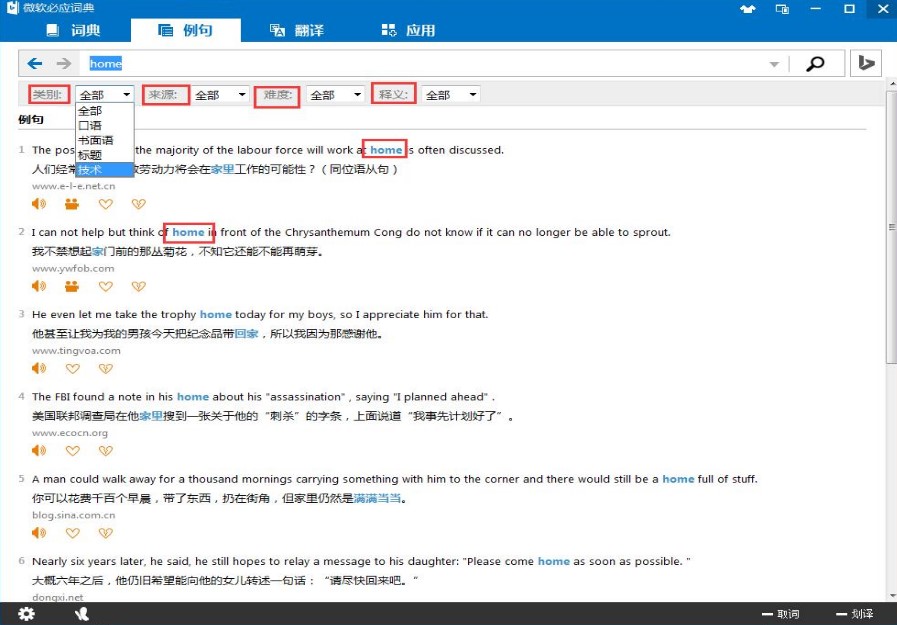Click the magnifier search icon
The image size is (897, 625).
point(816,64)
